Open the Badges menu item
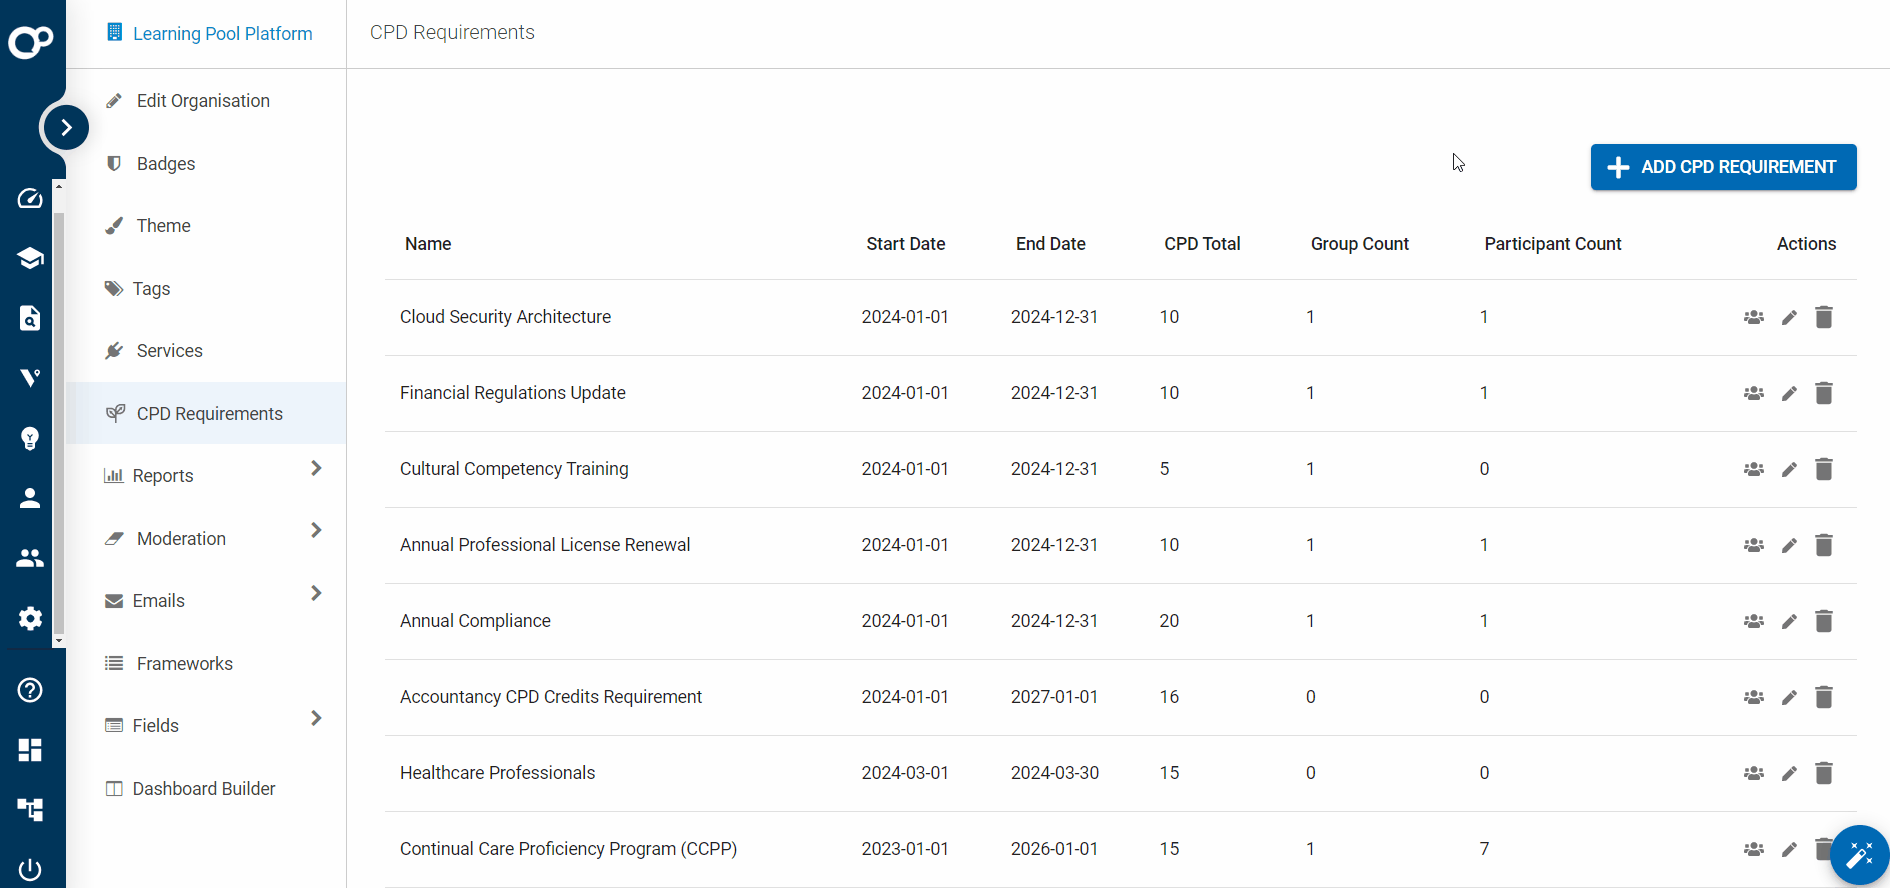The image size is (1890, 888). click(166, 164)
